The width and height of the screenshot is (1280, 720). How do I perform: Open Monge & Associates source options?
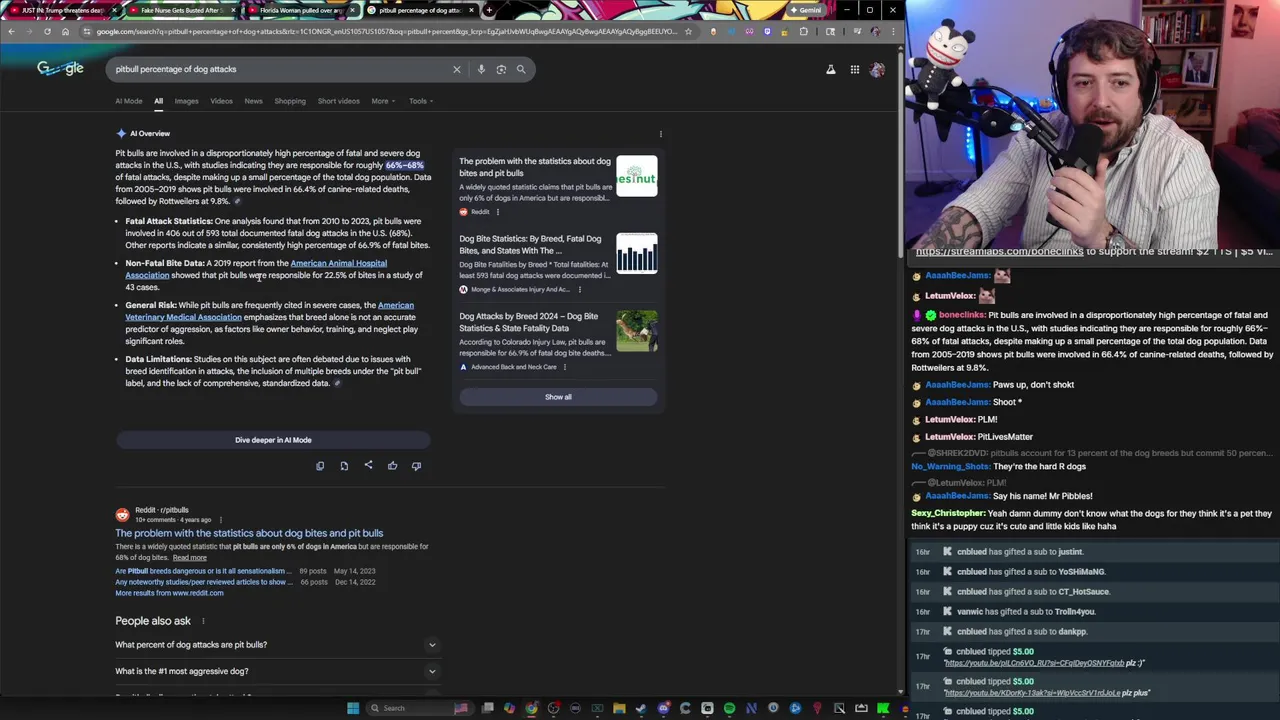pos(579,290)
